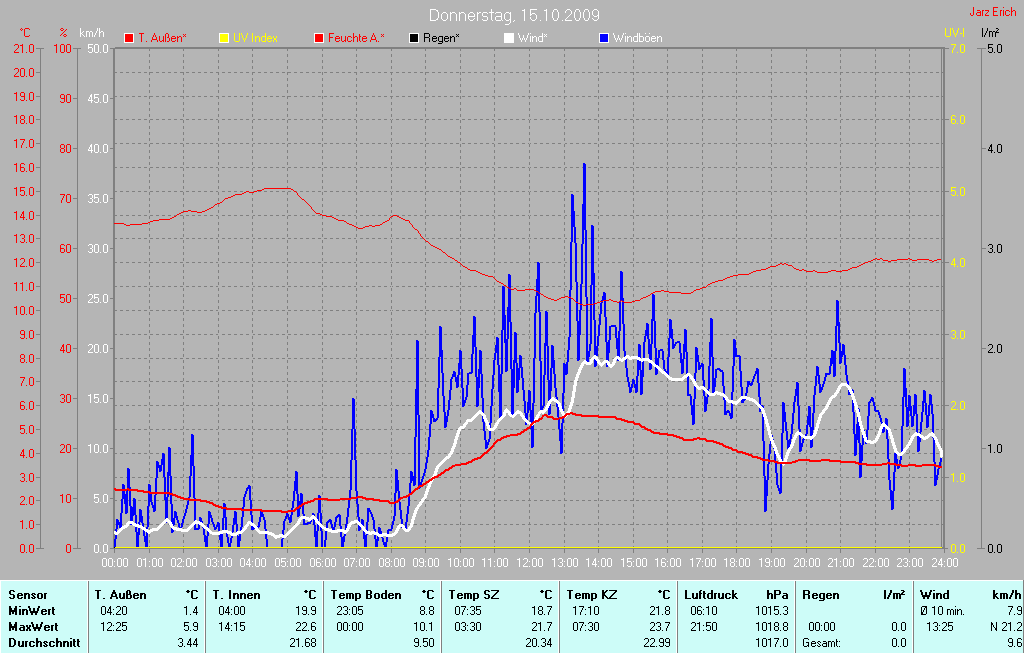The height and width of the screenshot is (653, 1024).
Task: Click the '24:00' x-axis time label
Action: coord(944,562)
